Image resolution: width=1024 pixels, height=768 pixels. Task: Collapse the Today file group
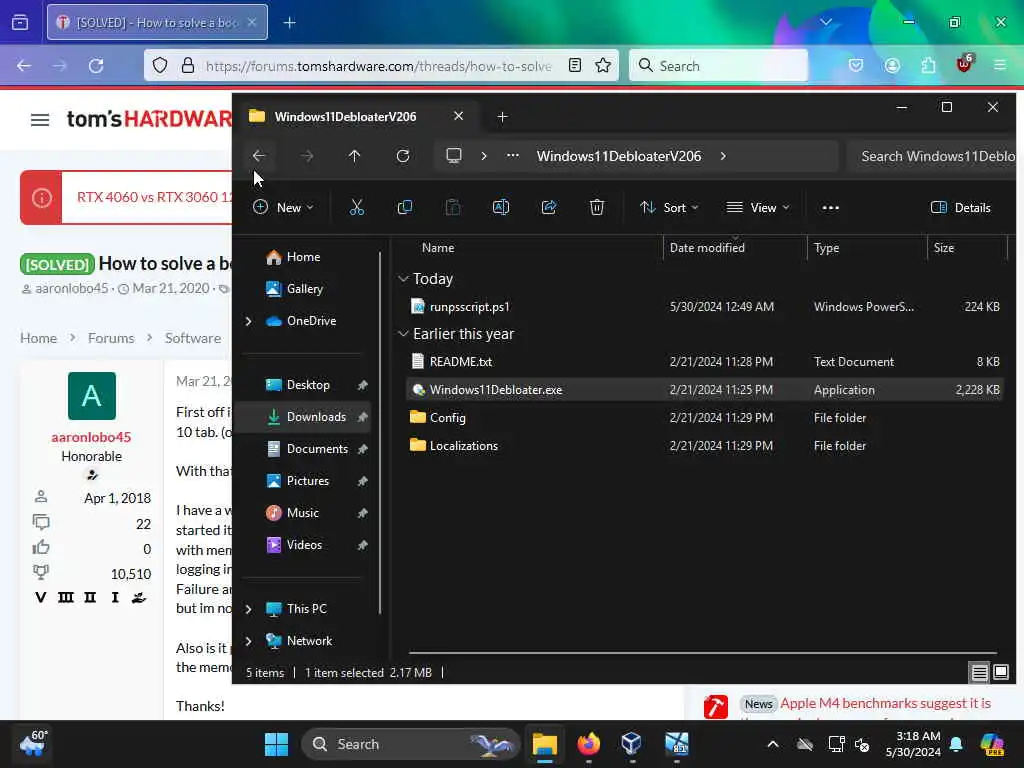[404, 279]
